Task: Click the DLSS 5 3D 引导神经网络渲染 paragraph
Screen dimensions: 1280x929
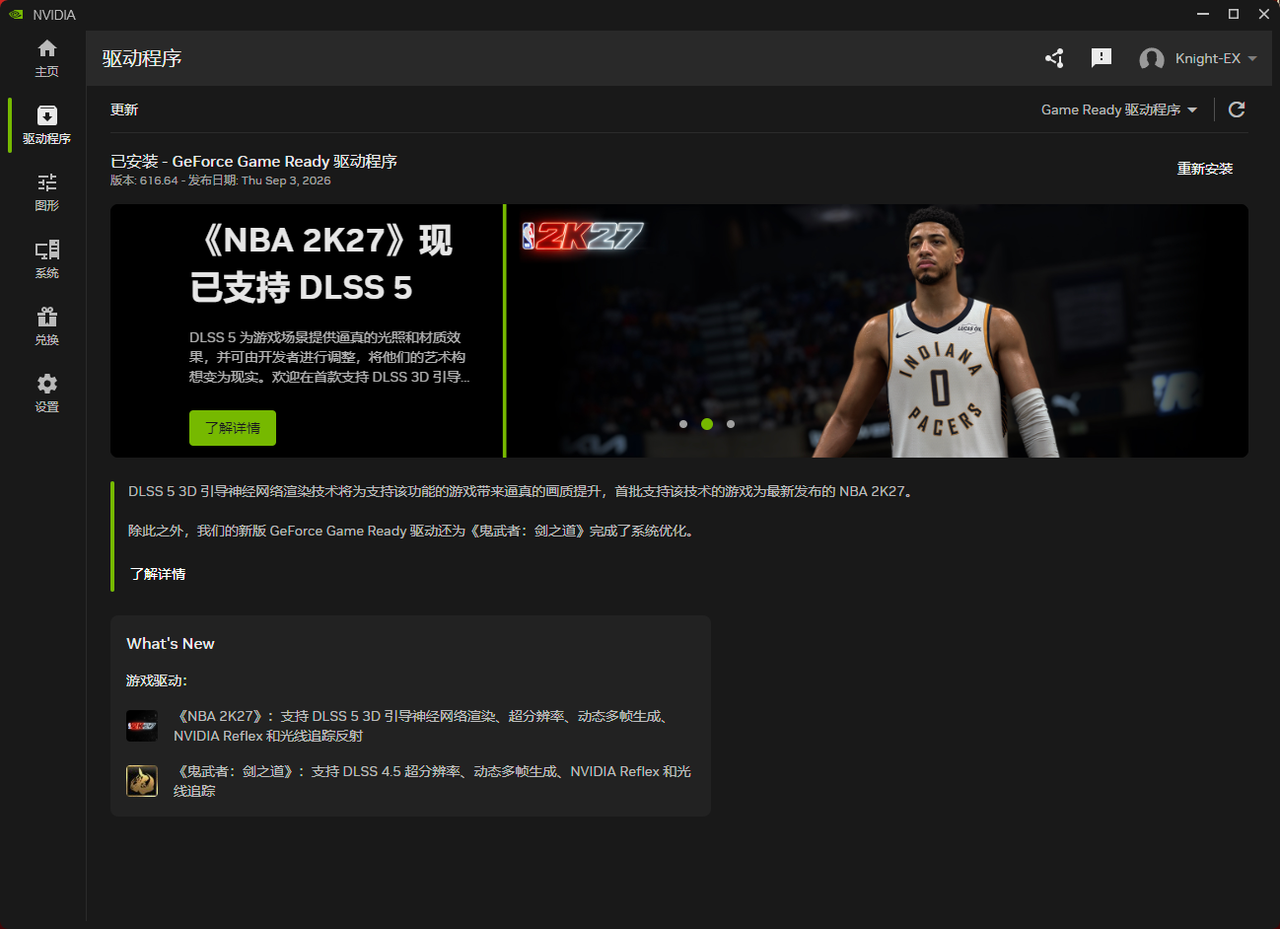Action: pyautogui.click(x=521, y=492)
